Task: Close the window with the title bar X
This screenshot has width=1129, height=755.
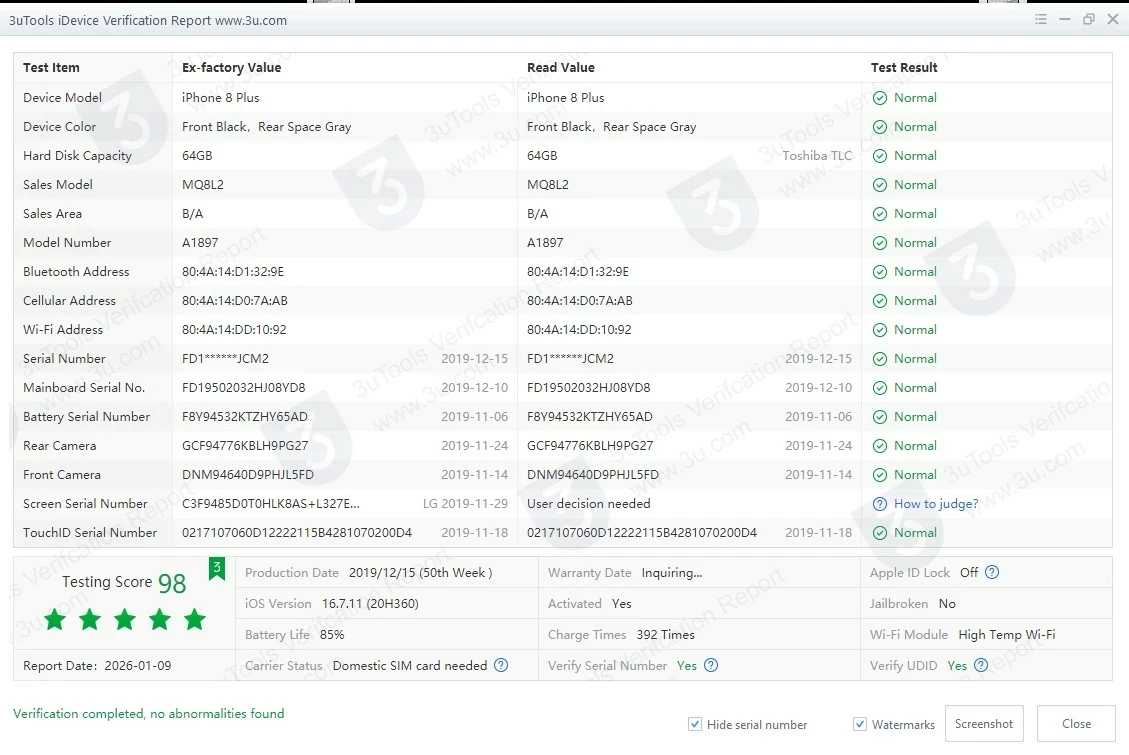Action: 1113,20
